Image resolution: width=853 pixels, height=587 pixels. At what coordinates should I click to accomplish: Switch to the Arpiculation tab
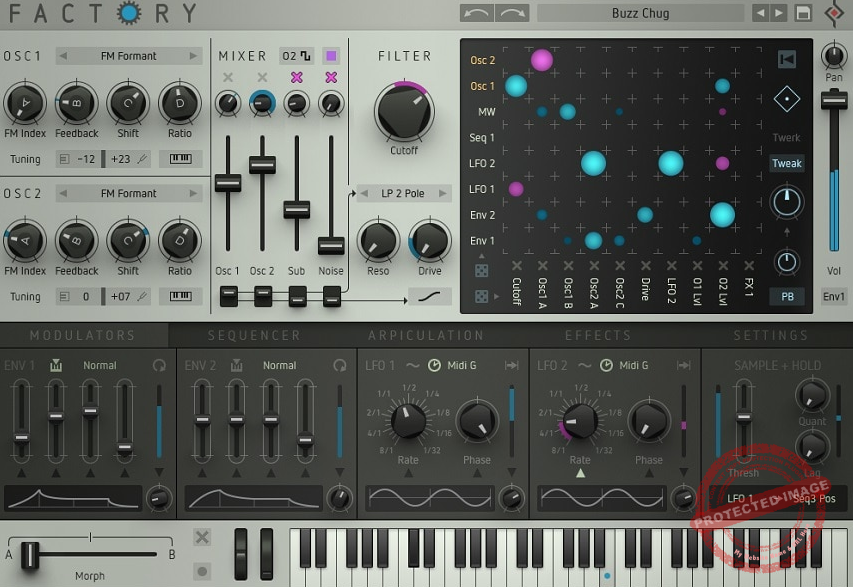[x=426, y=335]
